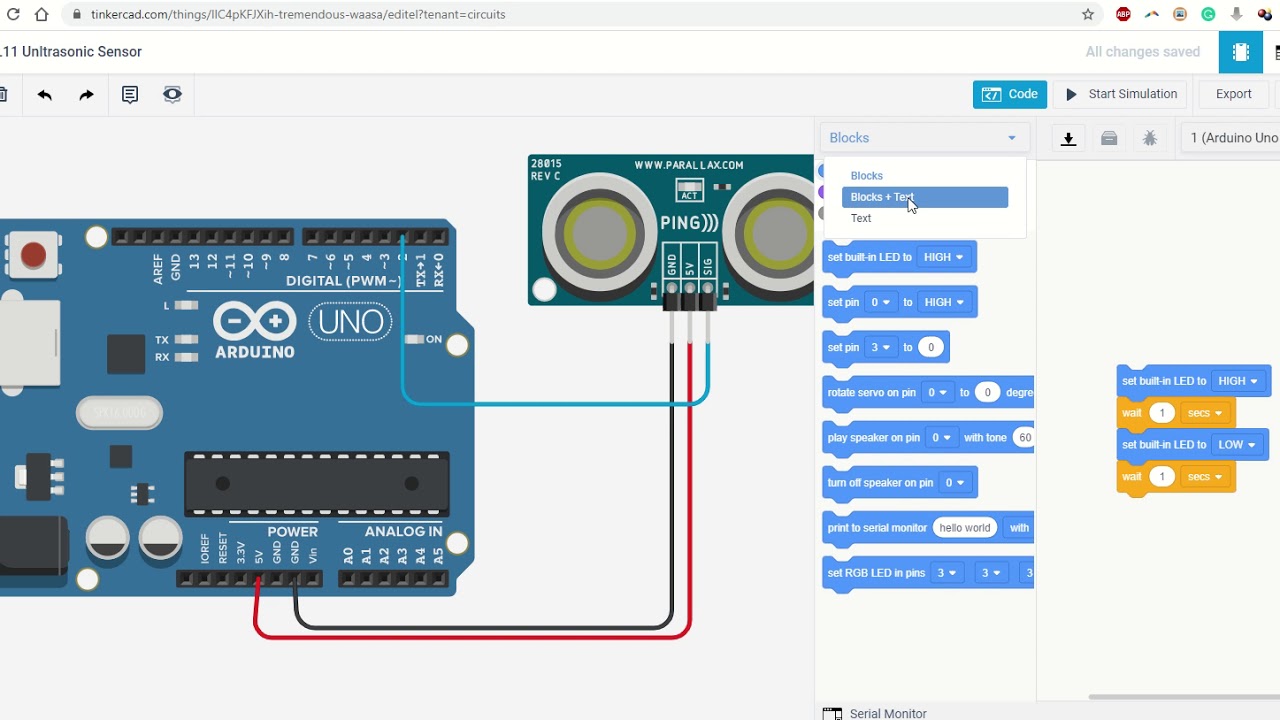This screenshot has width=1280, height=720.
Task: Click the image extension icon
Action: pyautogui.click(x=1180, y=14)
